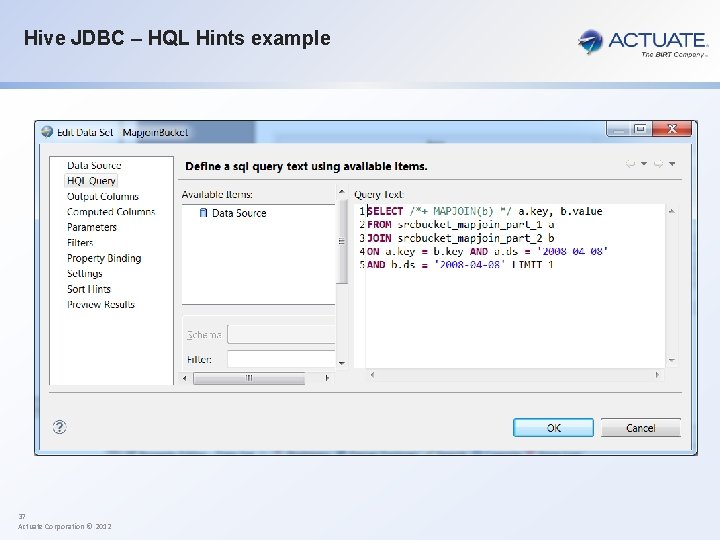Image resolution: width=720 pixels, height=540 pixels.
Task: Click the Edit Data Set globe icon in the title bar
Action: click(47, 132)
